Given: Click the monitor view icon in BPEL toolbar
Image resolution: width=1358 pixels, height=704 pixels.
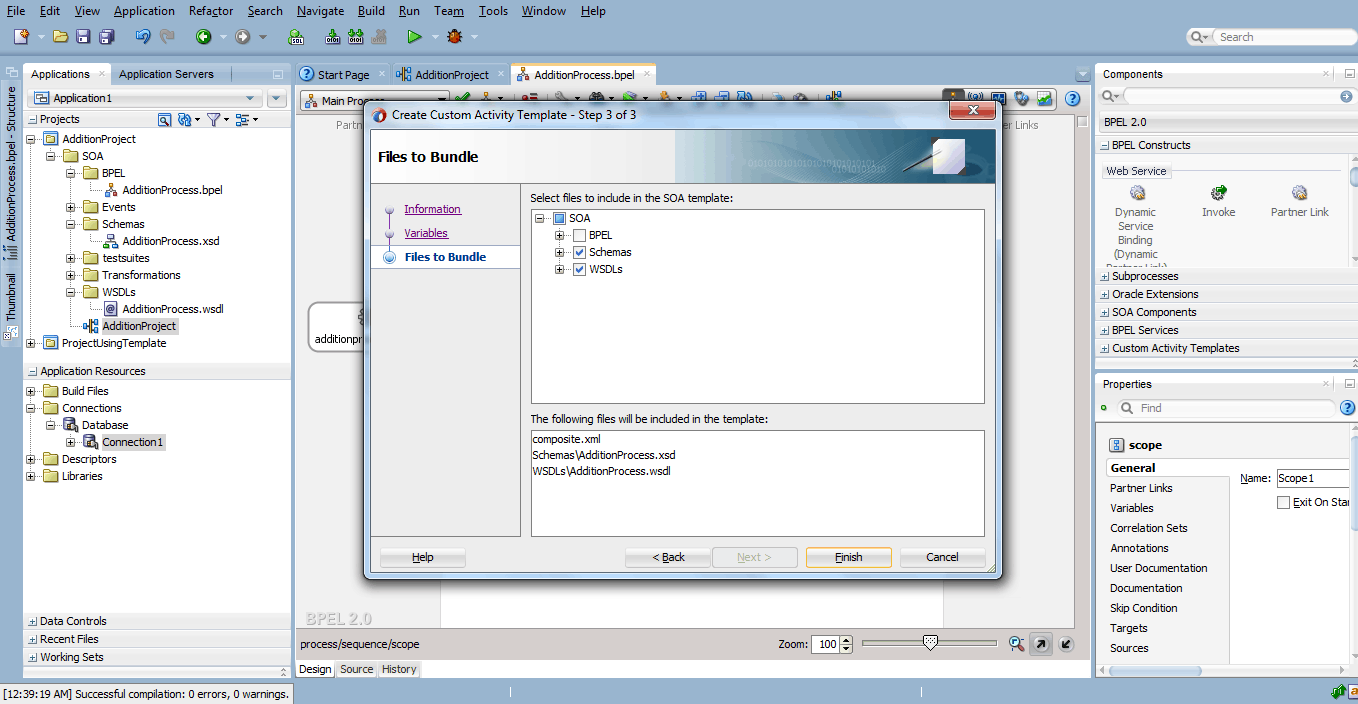Looking at the screenshot, I should point(999,99).
